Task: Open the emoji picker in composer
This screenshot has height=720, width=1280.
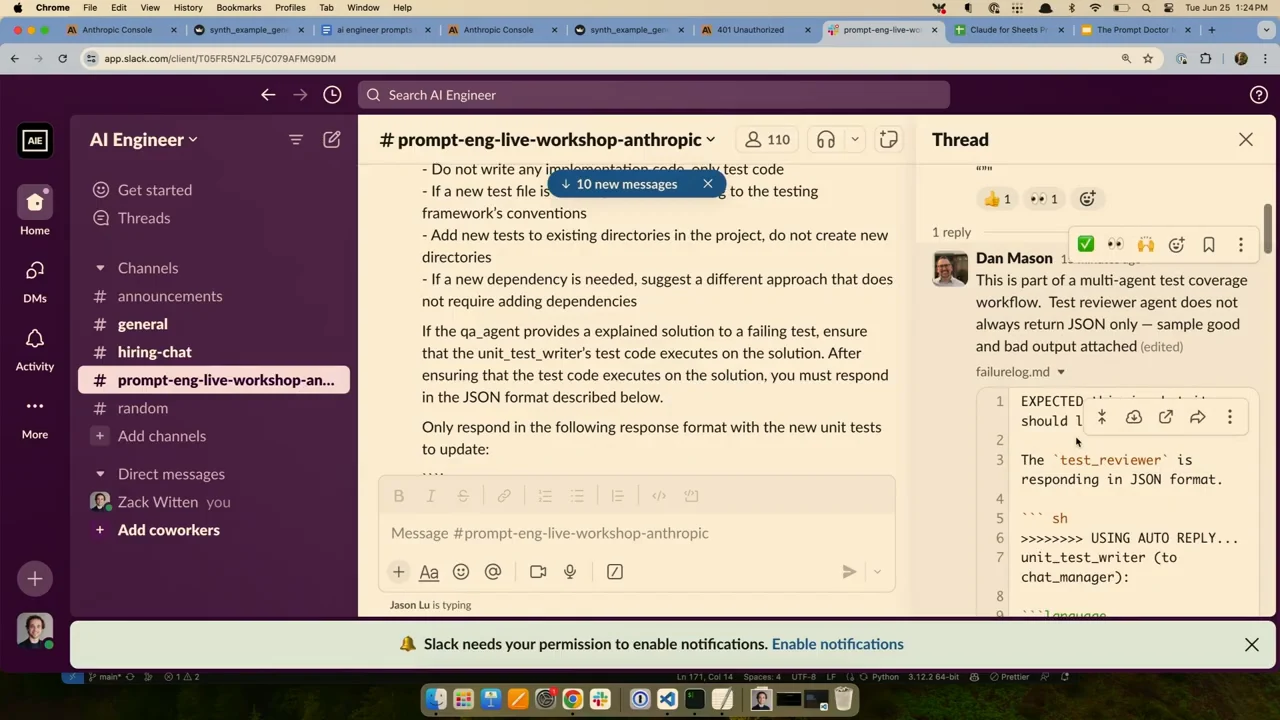Action: pyautogui.click(x=461, y=572)
